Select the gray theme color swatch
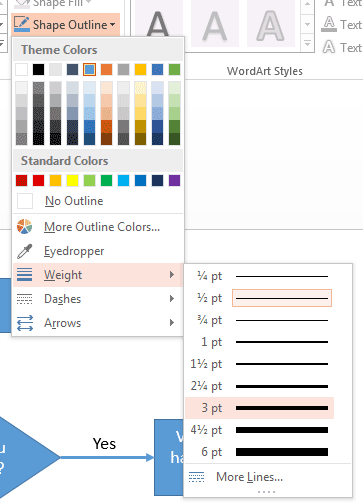This screenshot has width=363, height=504. pyautogui.click(x=123, y=70)
